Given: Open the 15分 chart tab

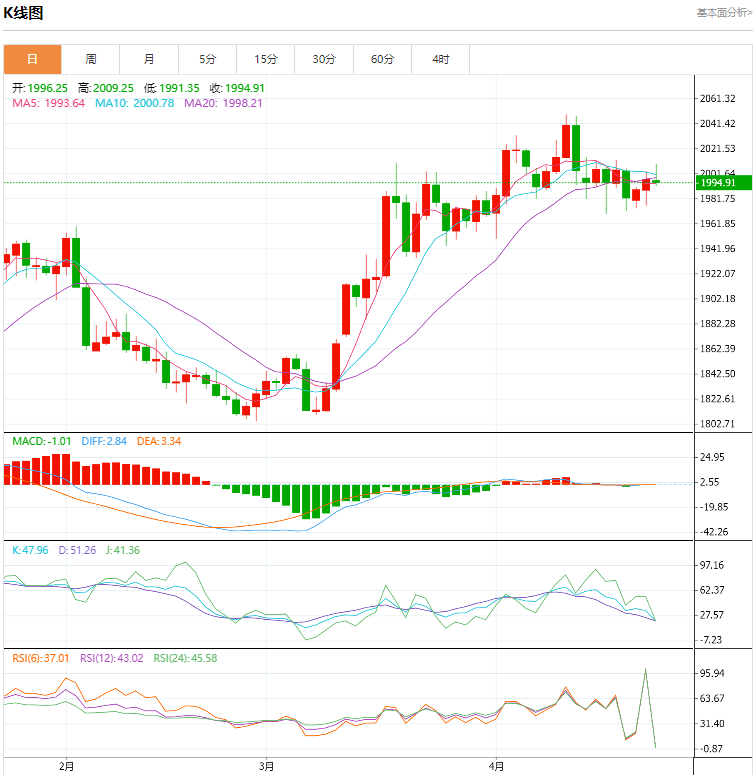Looking at the screenshot, I should click(266, 59).
